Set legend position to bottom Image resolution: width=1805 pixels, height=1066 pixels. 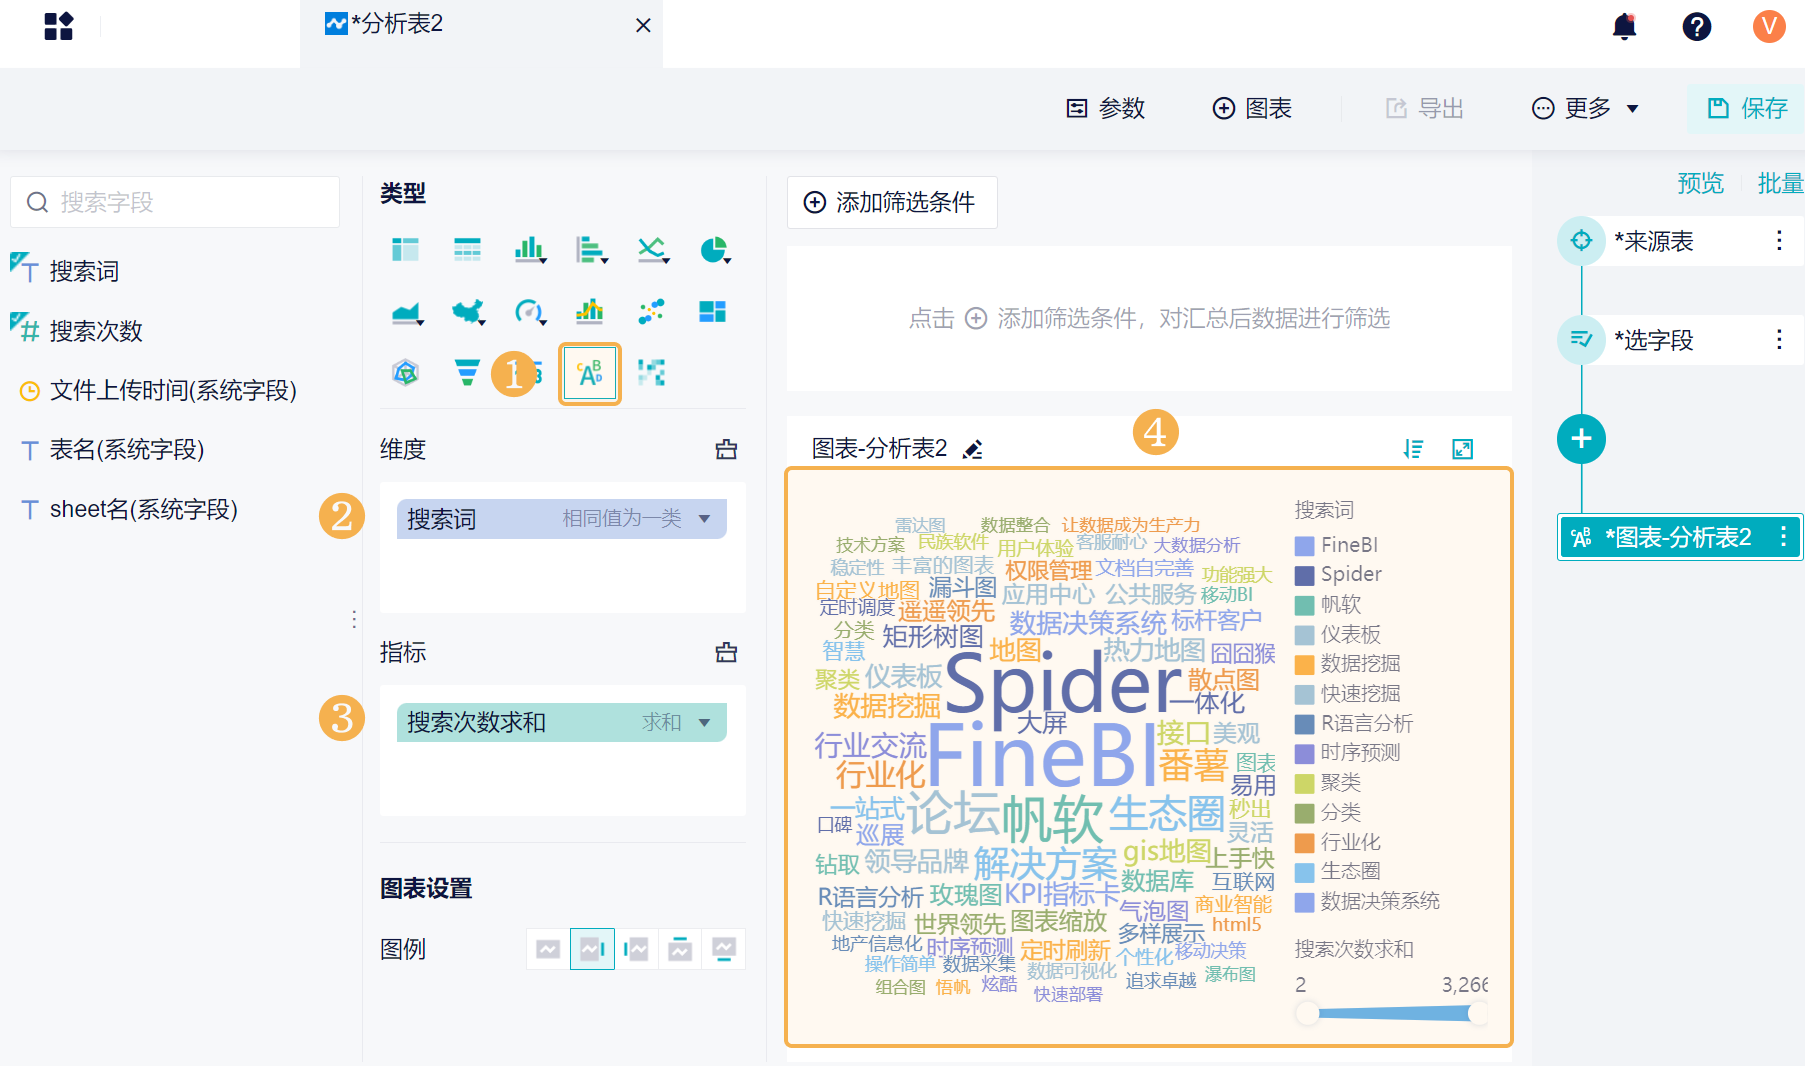[724, 949]
